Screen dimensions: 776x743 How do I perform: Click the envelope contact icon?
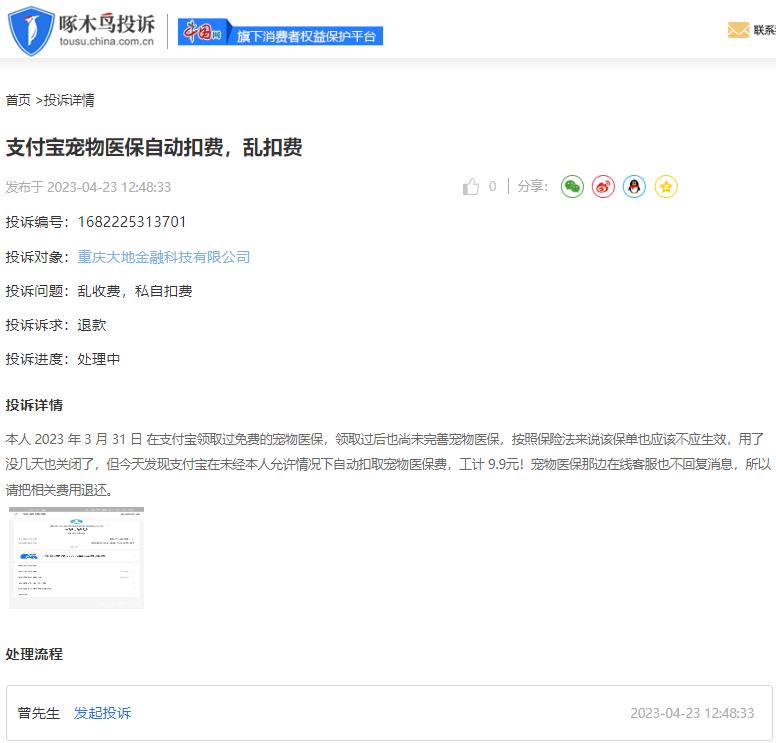[738, 30]
